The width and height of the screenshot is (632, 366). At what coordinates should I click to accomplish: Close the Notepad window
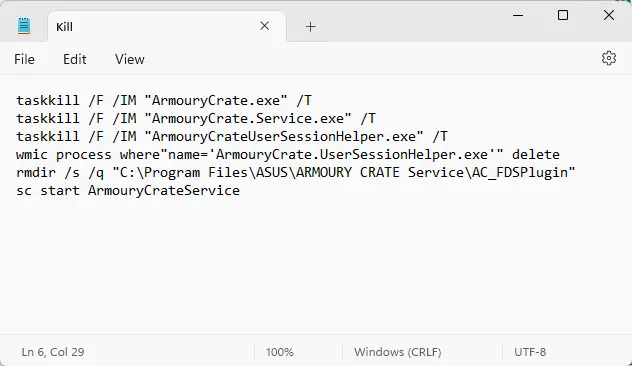609,15
